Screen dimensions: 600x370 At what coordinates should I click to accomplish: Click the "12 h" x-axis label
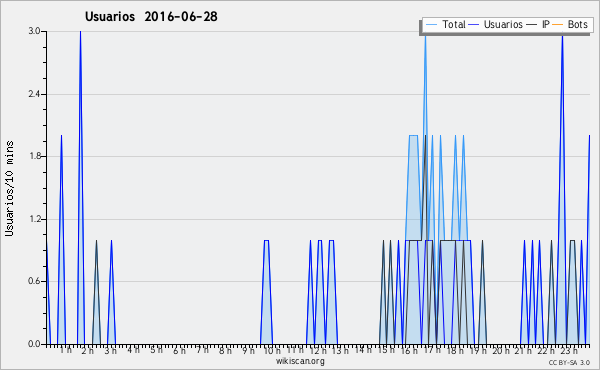(318, 350)
